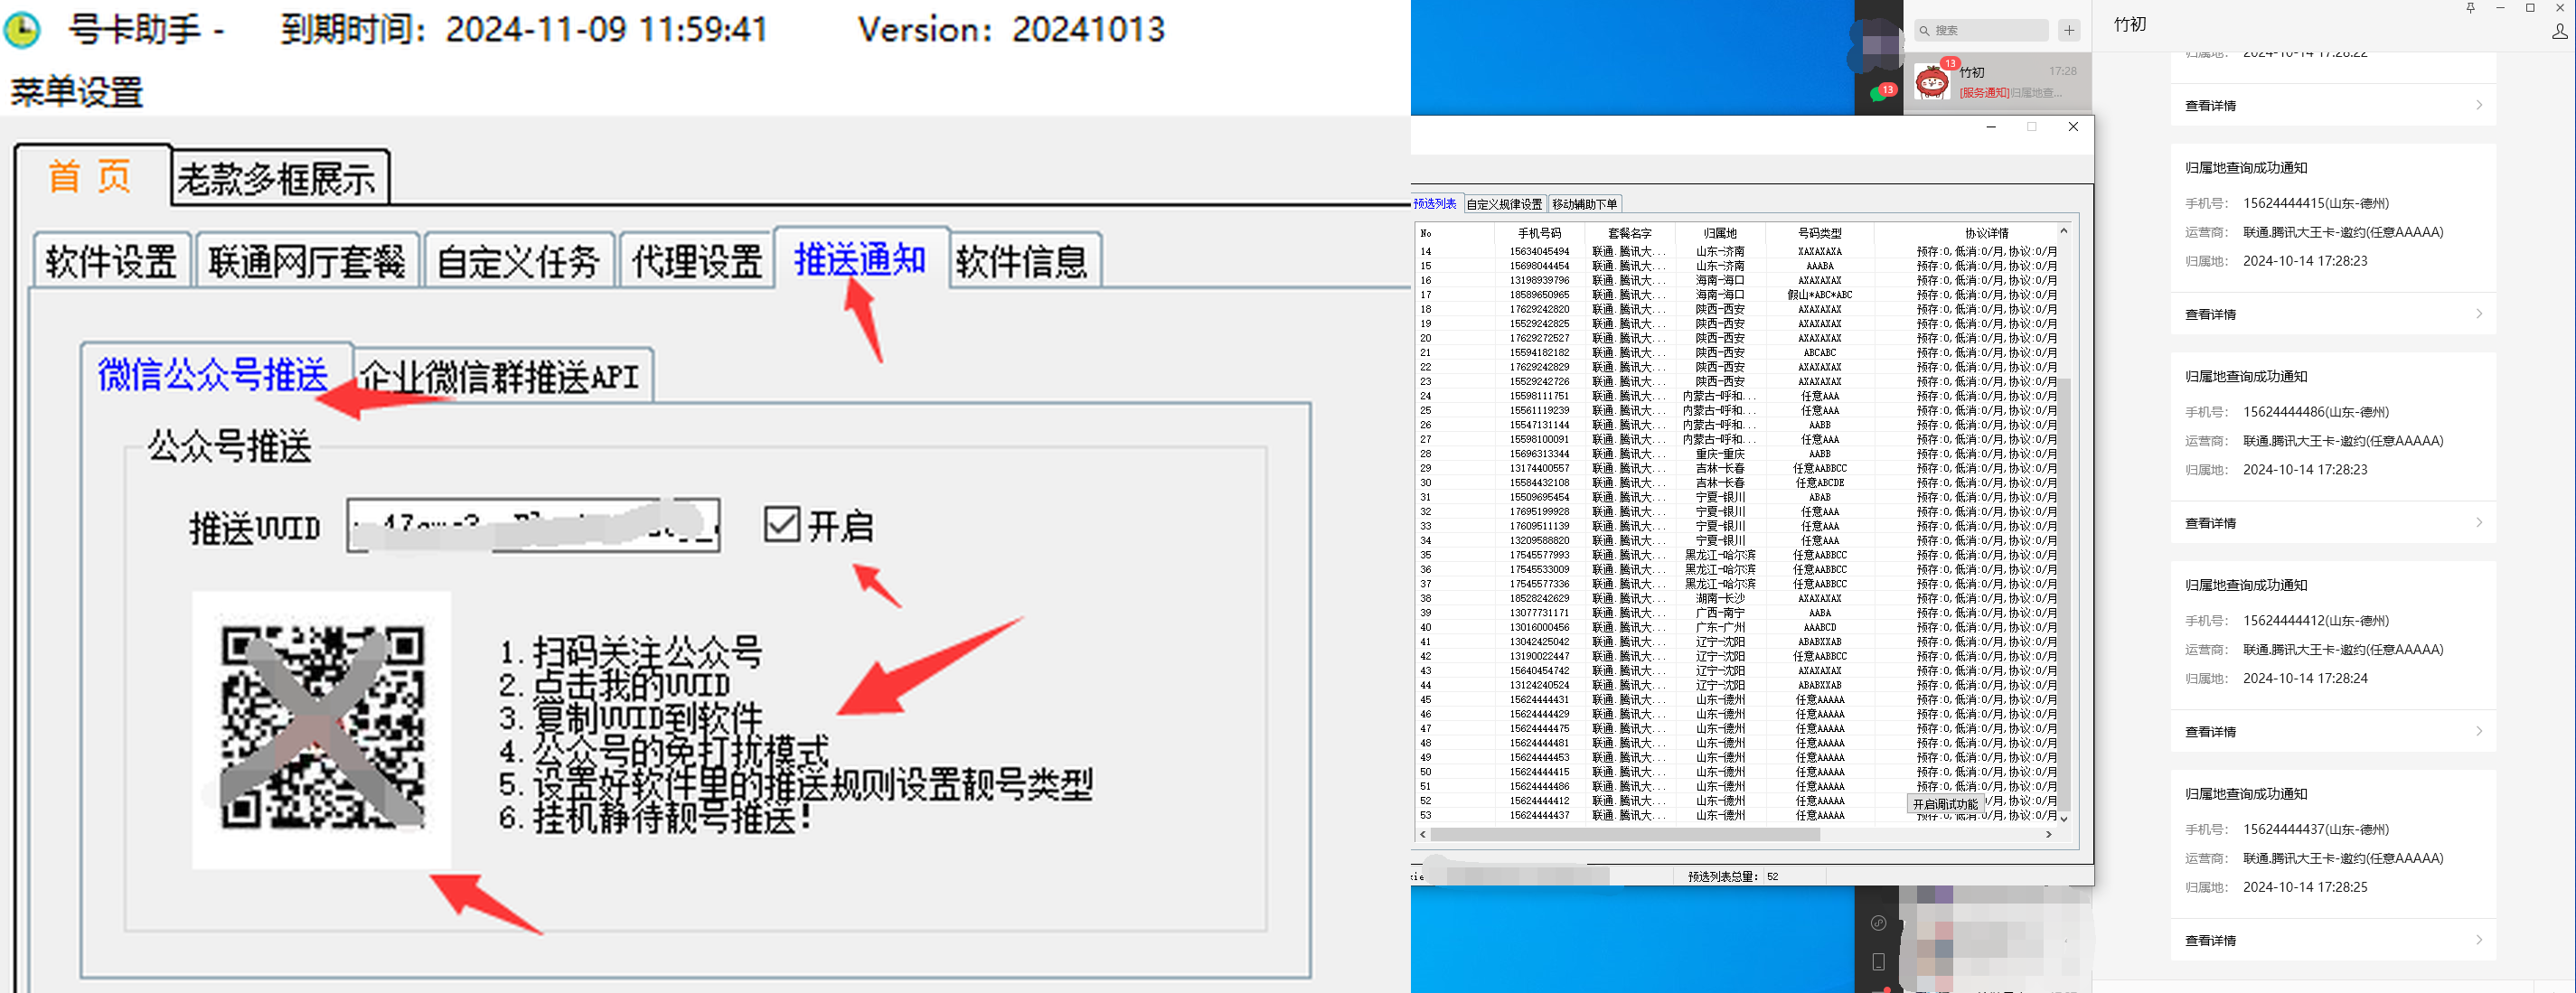Image resolution: width=2576 pixels, height=993 pixels.
Task: Open the 联通网厅套餐 tab
Action: tap(307, 262)
